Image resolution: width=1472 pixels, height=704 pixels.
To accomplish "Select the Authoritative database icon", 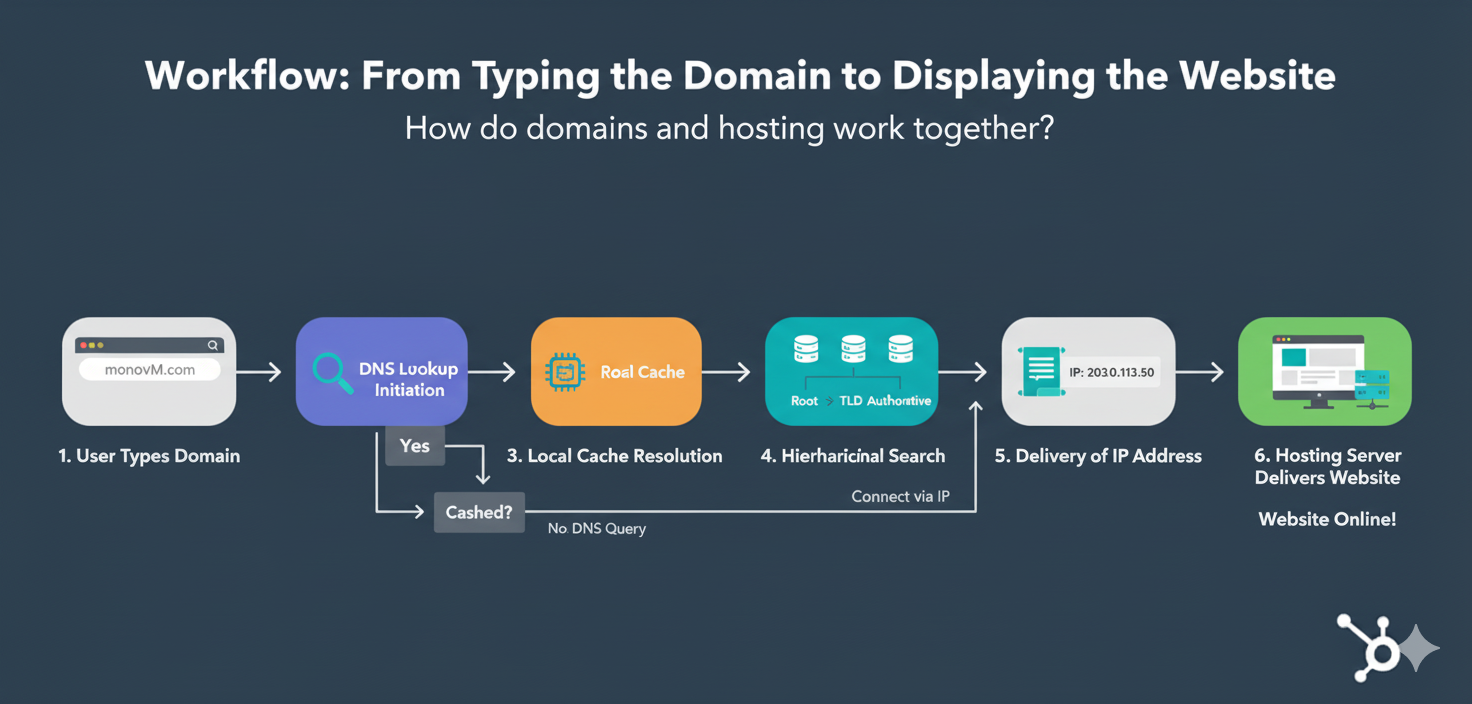I will click(900, 347).
